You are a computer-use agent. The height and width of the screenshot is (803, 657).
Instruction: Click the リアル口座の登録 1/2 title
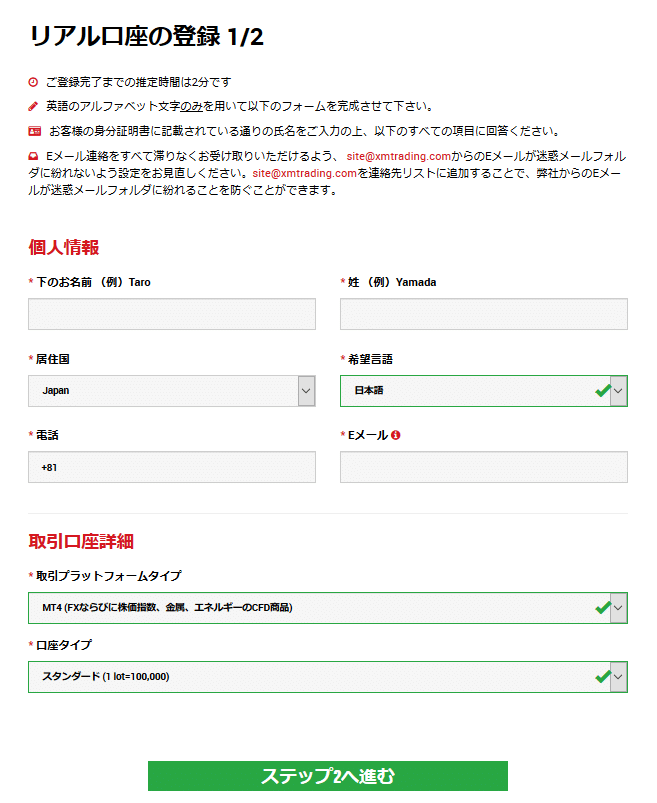coord(146,36)
